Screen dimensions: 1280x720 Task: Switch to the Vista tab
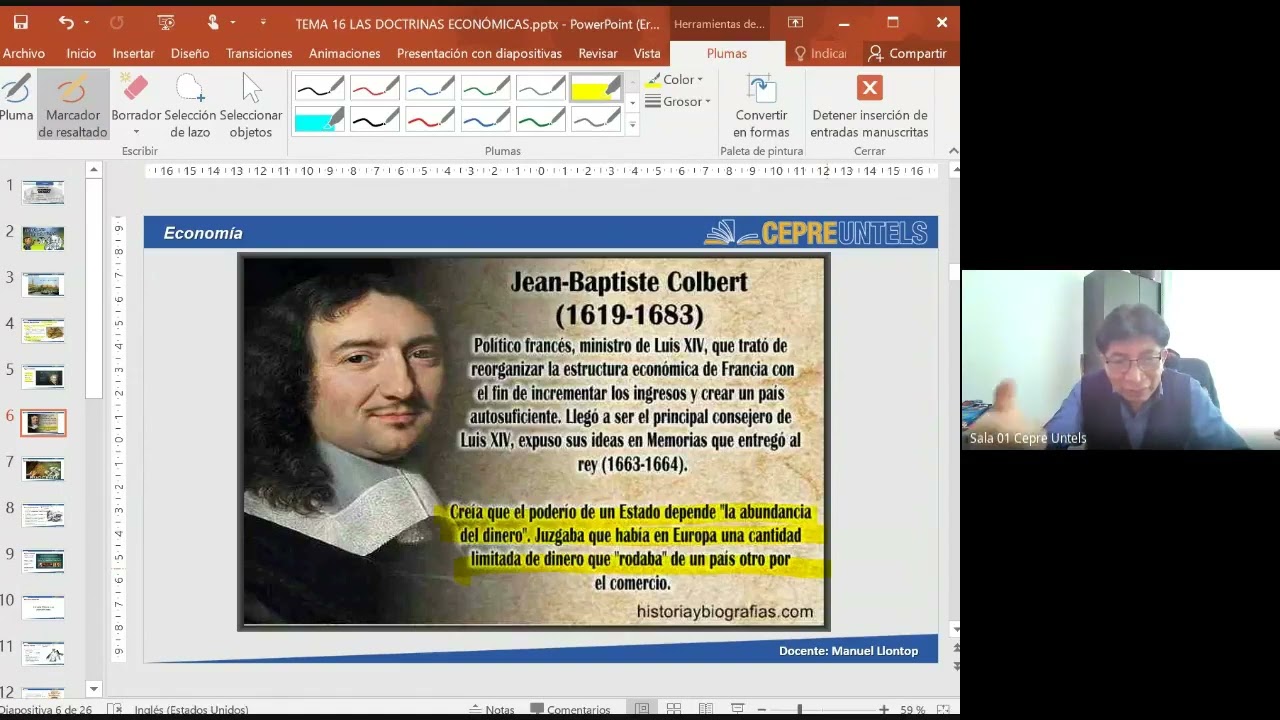[x=647, y=53]
